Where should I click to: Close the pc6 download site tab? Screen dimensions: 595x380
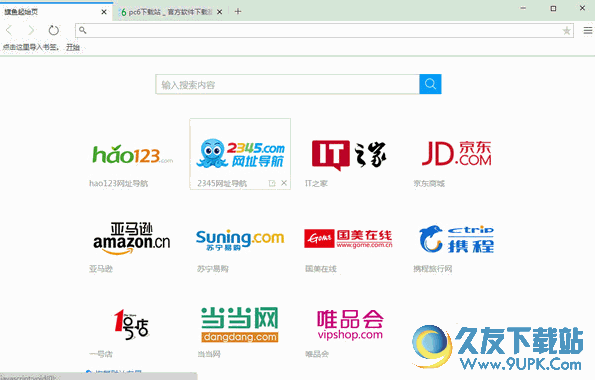coord(219,12)
